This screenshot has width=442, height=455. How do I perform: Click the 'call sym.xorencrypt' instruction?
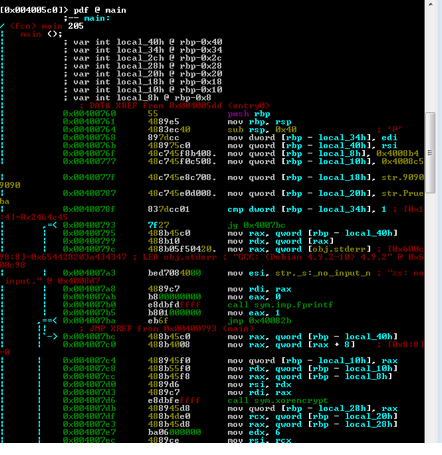(278, 401)
